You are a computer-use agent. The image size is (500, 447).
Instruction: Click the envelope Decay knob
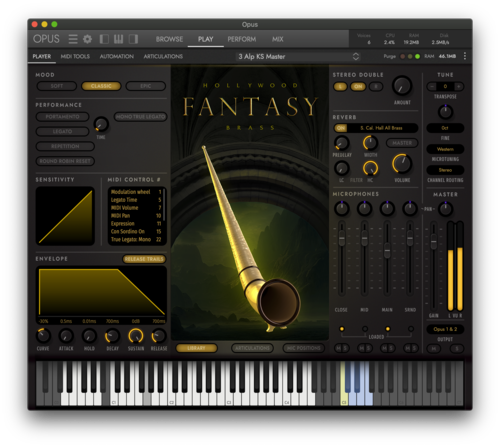tap(112, 336)
